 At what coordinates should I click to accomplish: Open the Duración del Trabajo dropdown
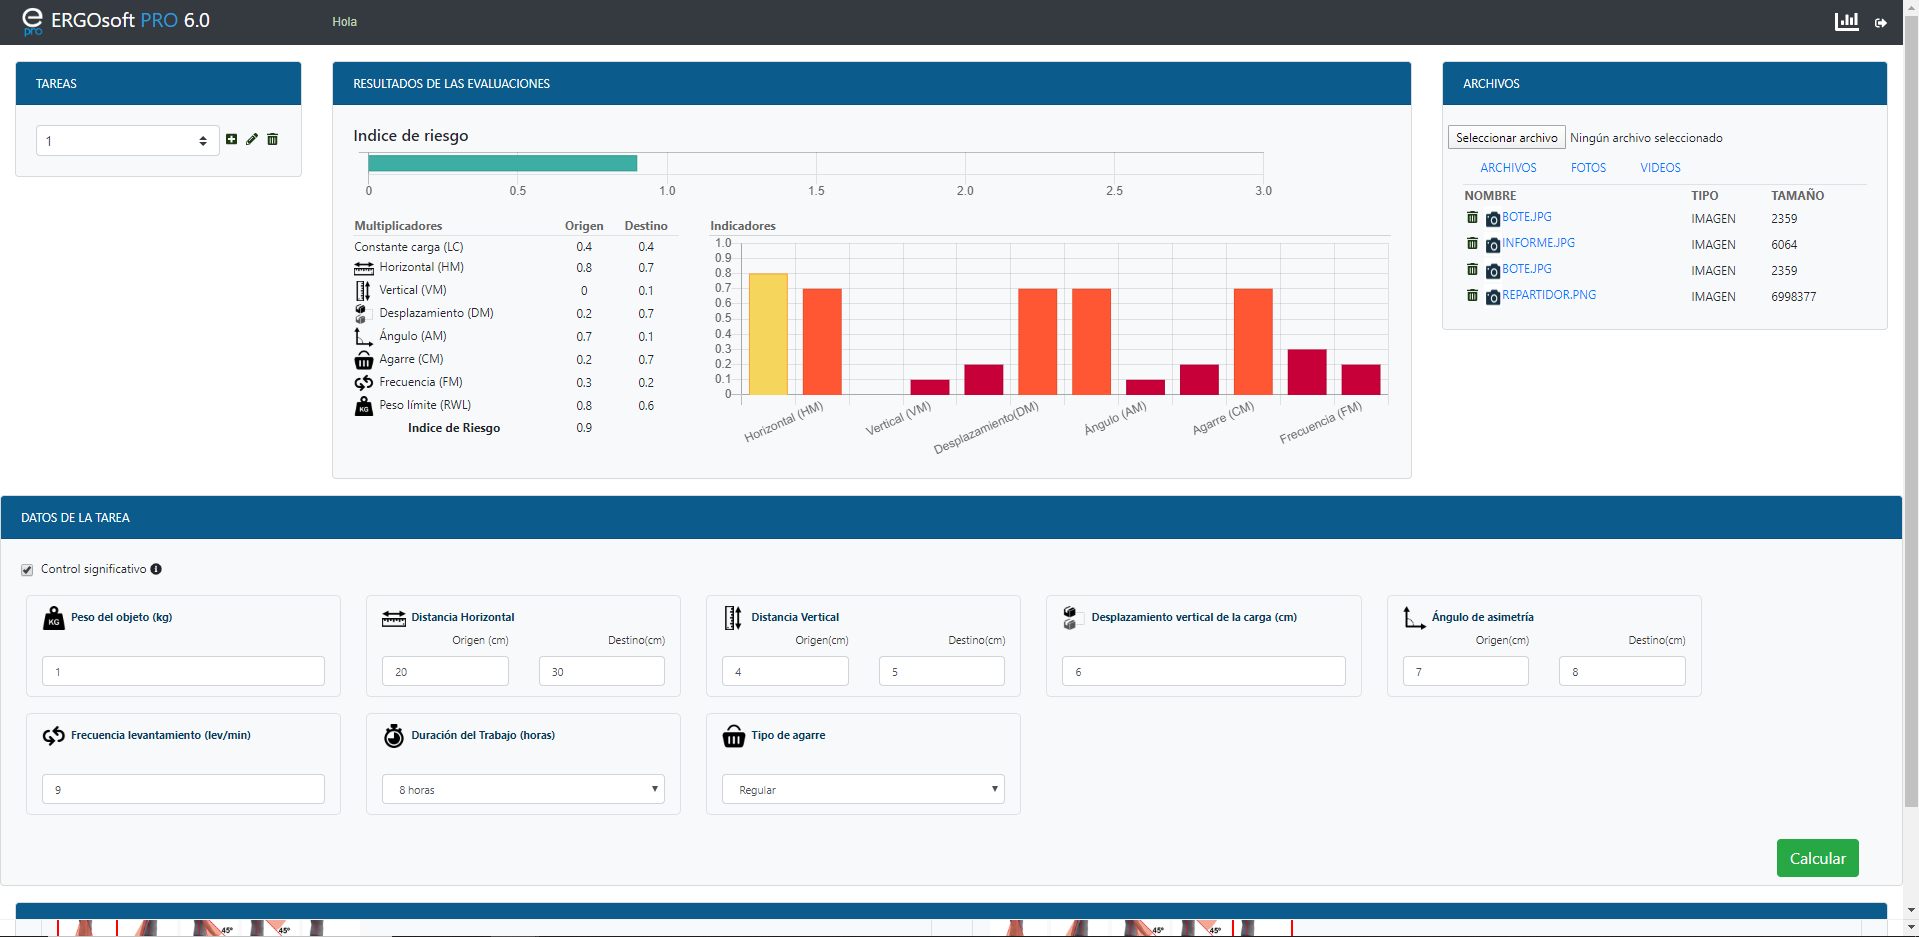[523, 789]
